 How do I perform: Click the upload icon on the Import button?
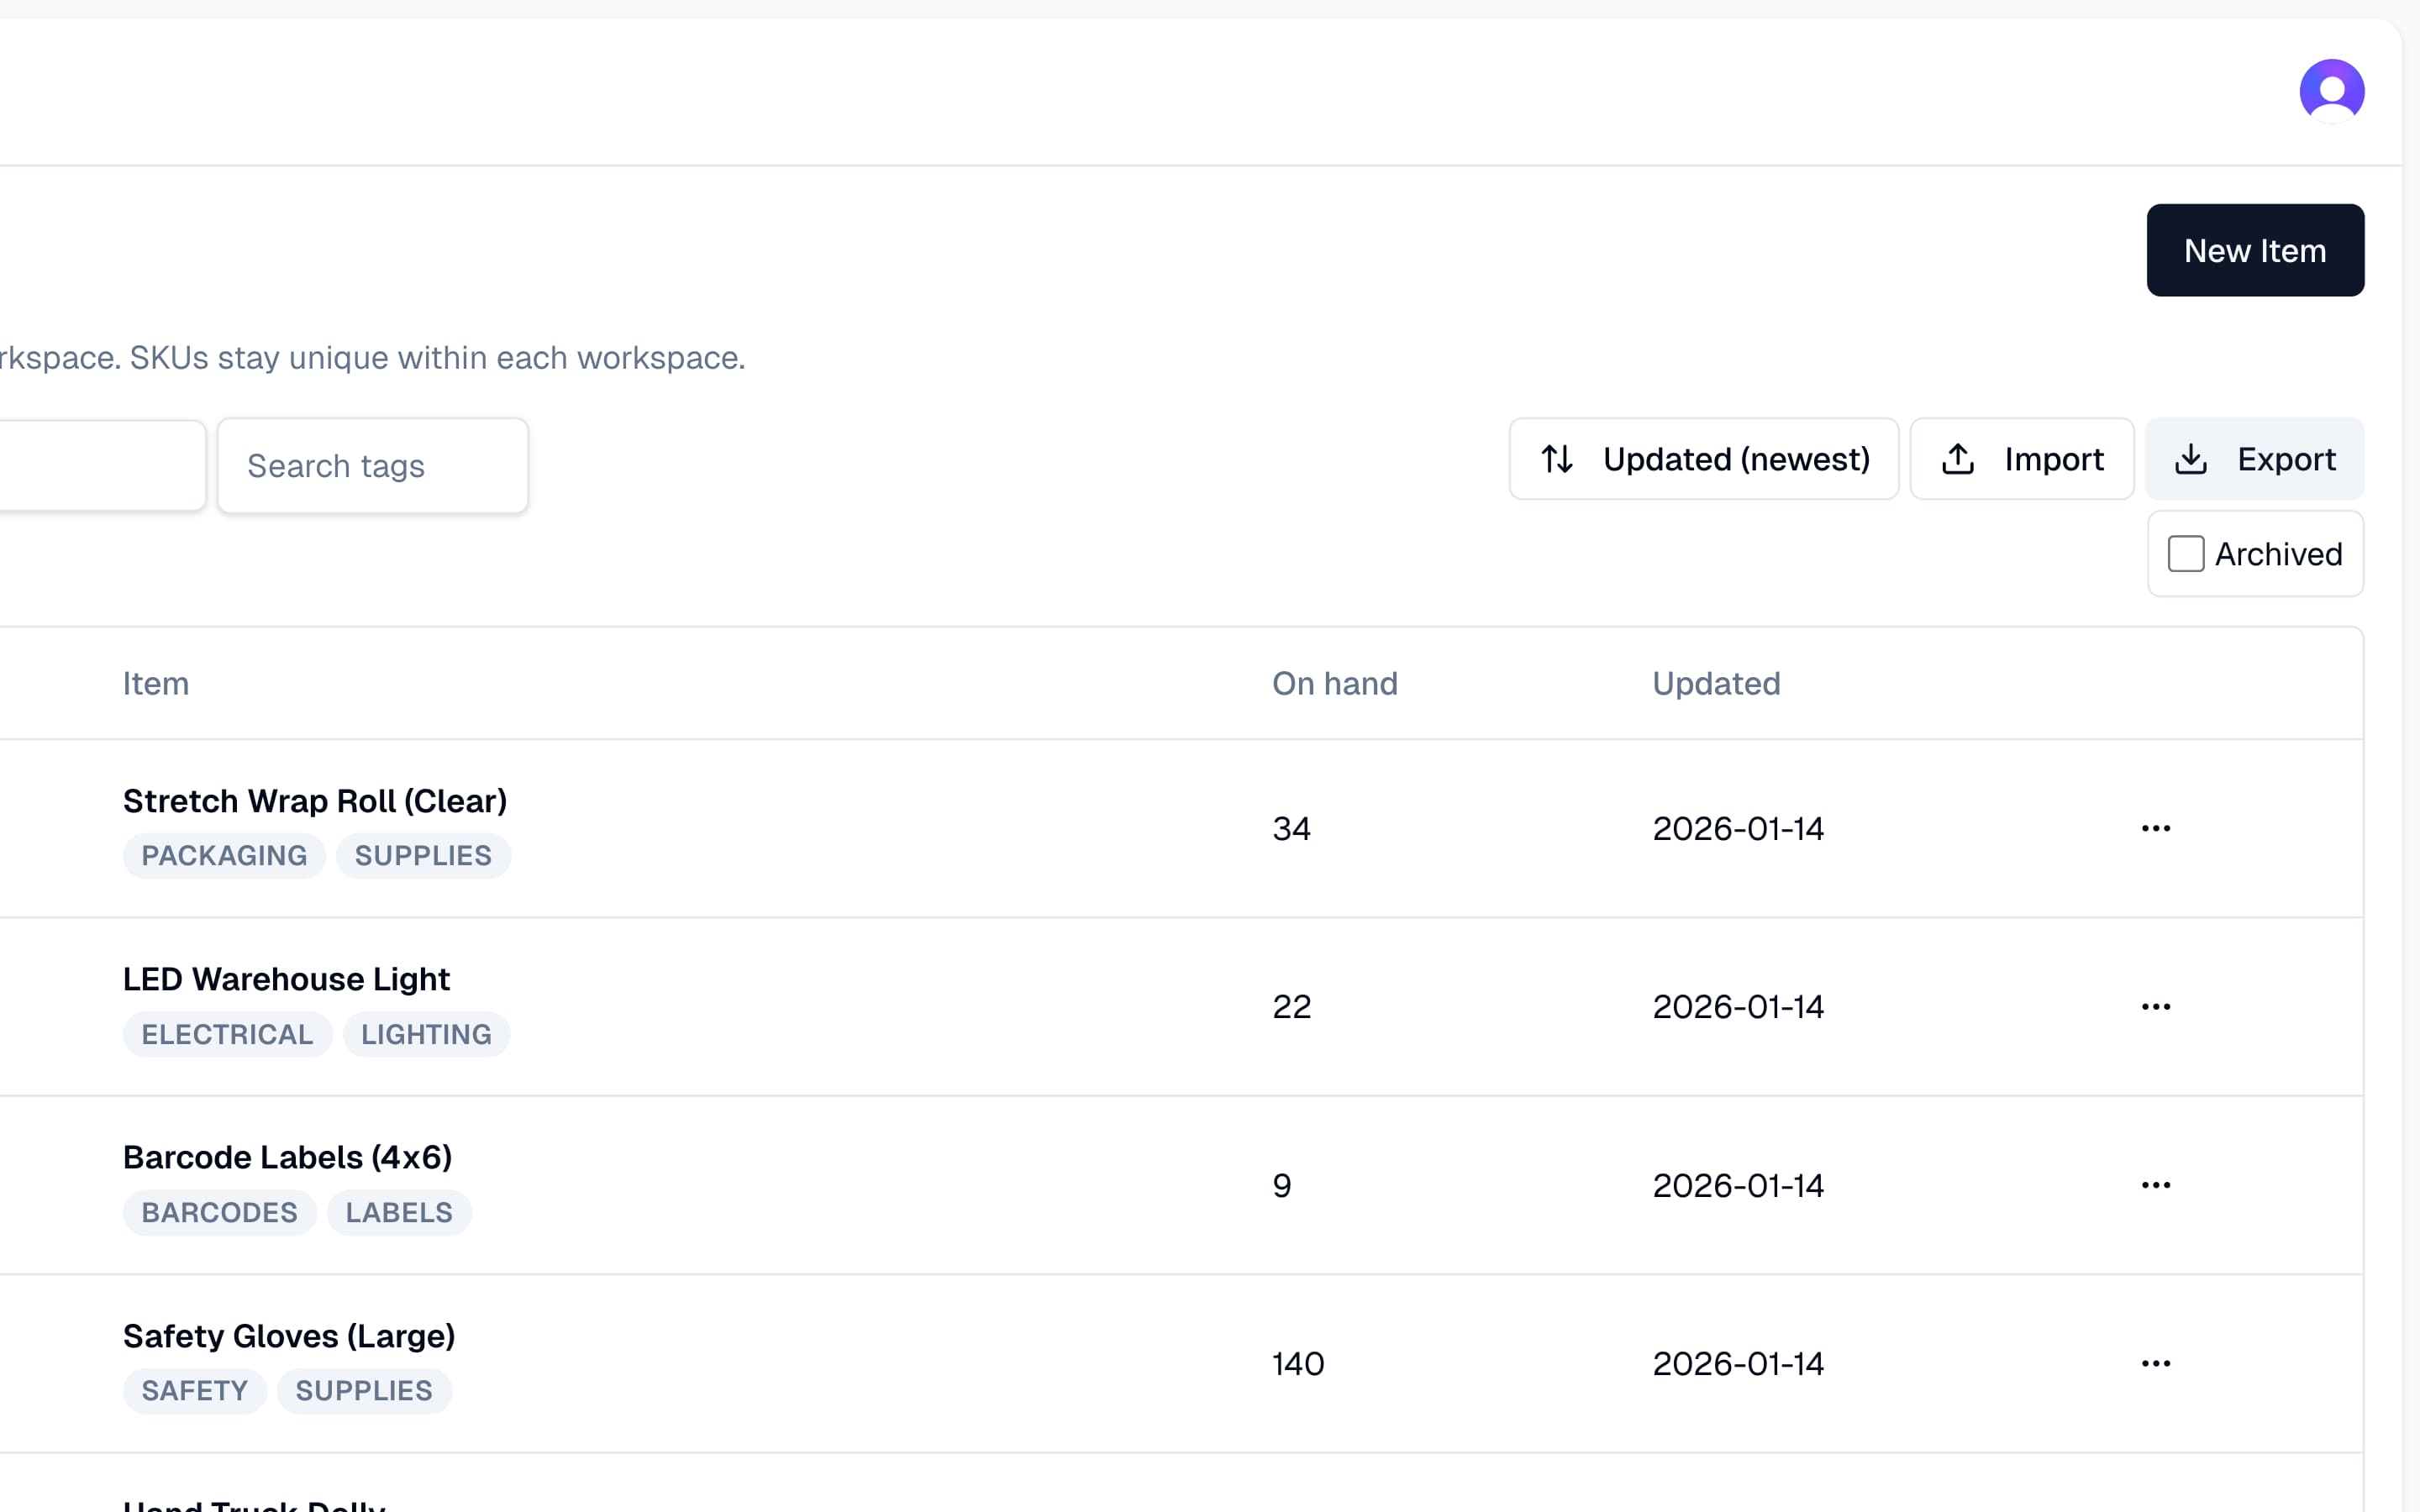[x=1957, y=458]
